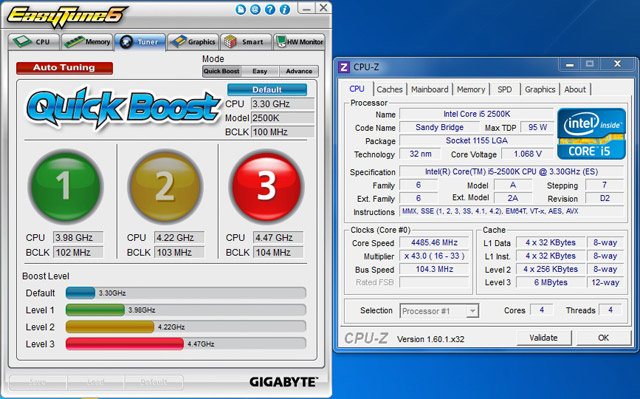
Task: Click the Level 1 CPU 3.98 GHz field
Action: pos(78,237)
